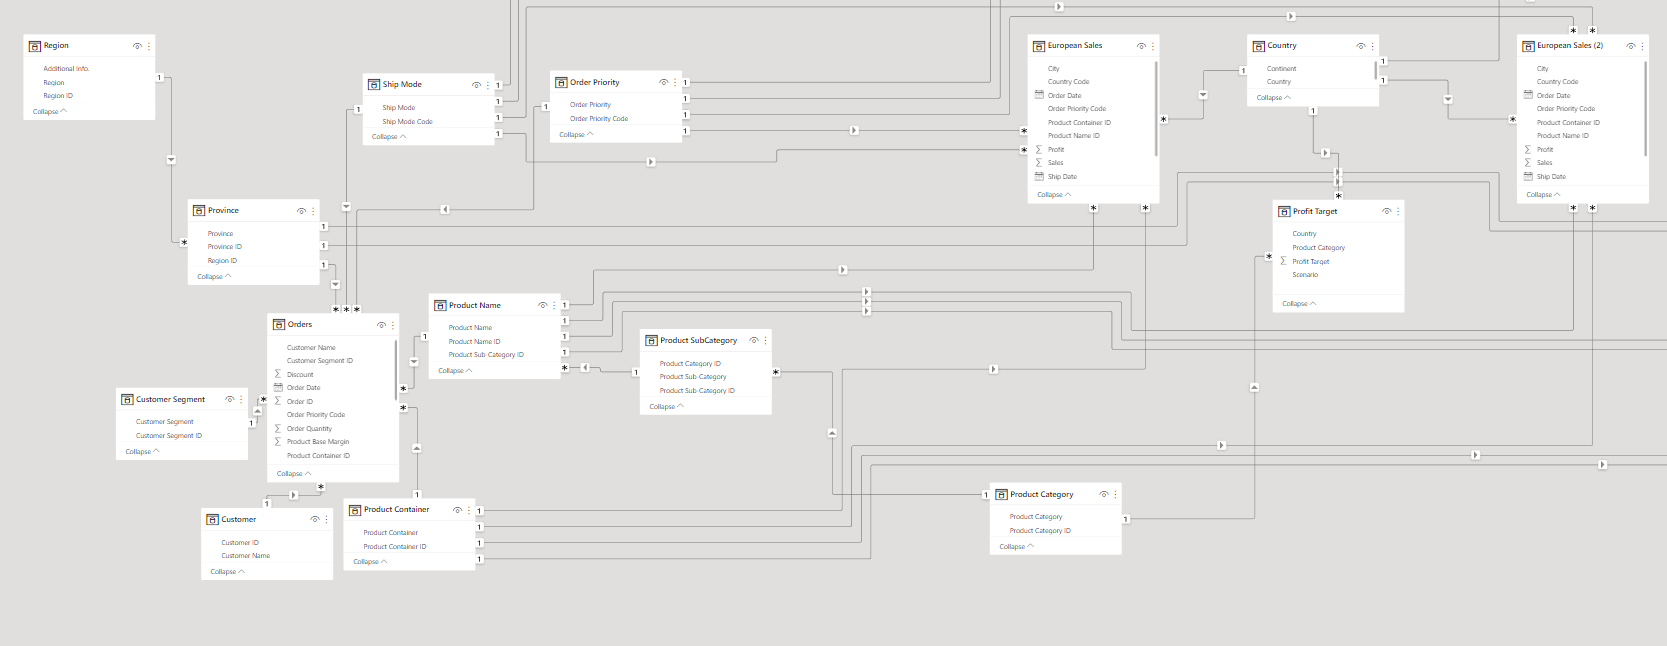Open more options for the Ship Mode table
This screenshot has height=646, width=1667.
coord(488,85)
